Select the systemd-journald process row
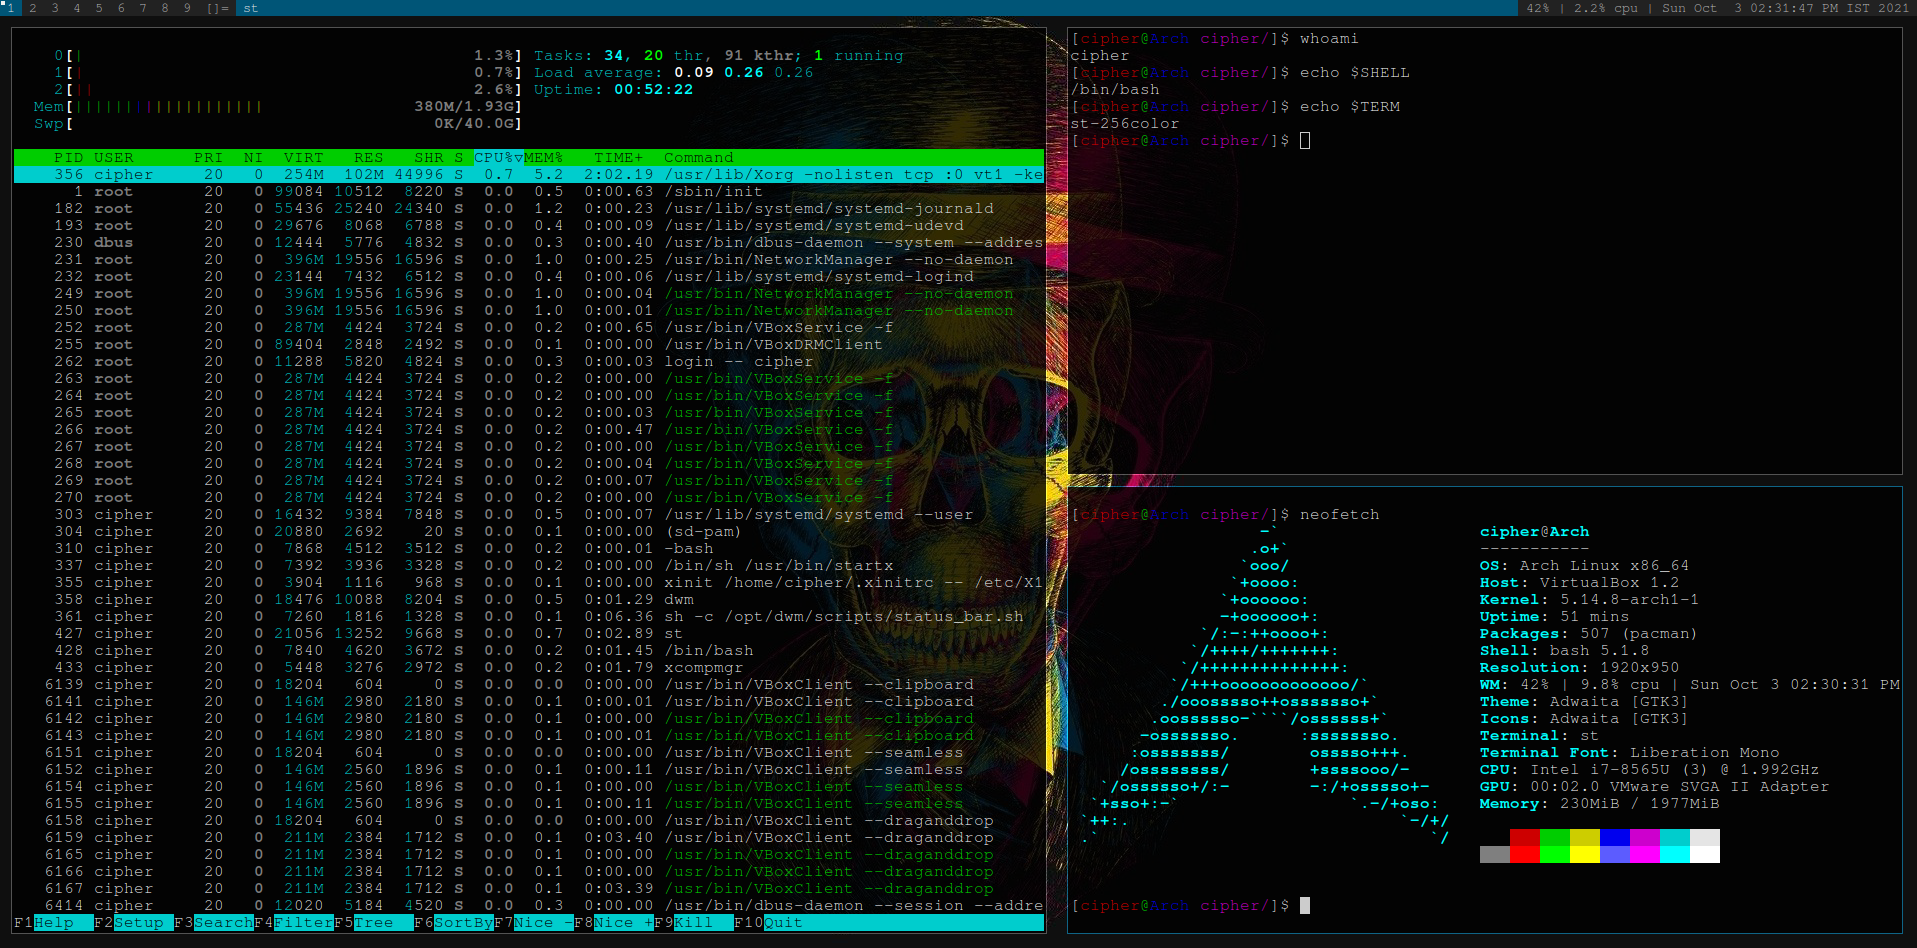Image resolution: width=1917 pixels, height=948 pixels. tap(529, 209)
